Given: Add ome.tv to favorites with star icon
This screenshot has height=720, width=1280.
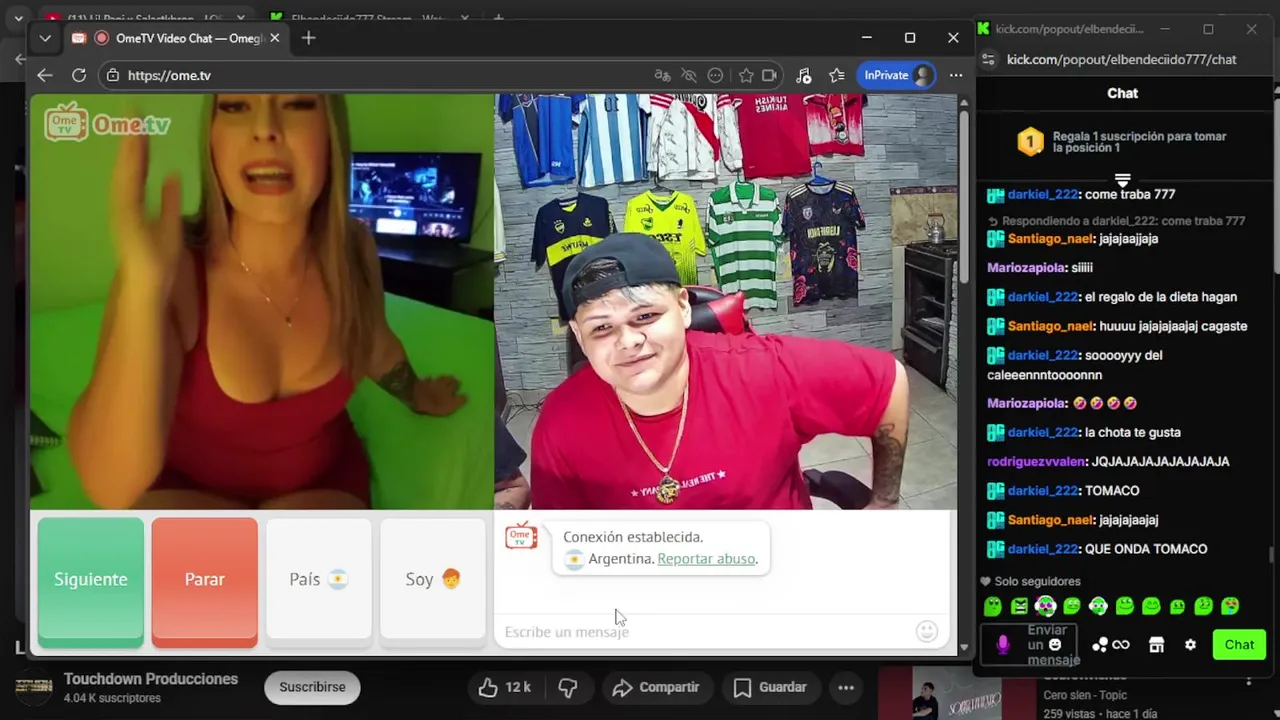Looking at the screenshot, I should [746, 75].
